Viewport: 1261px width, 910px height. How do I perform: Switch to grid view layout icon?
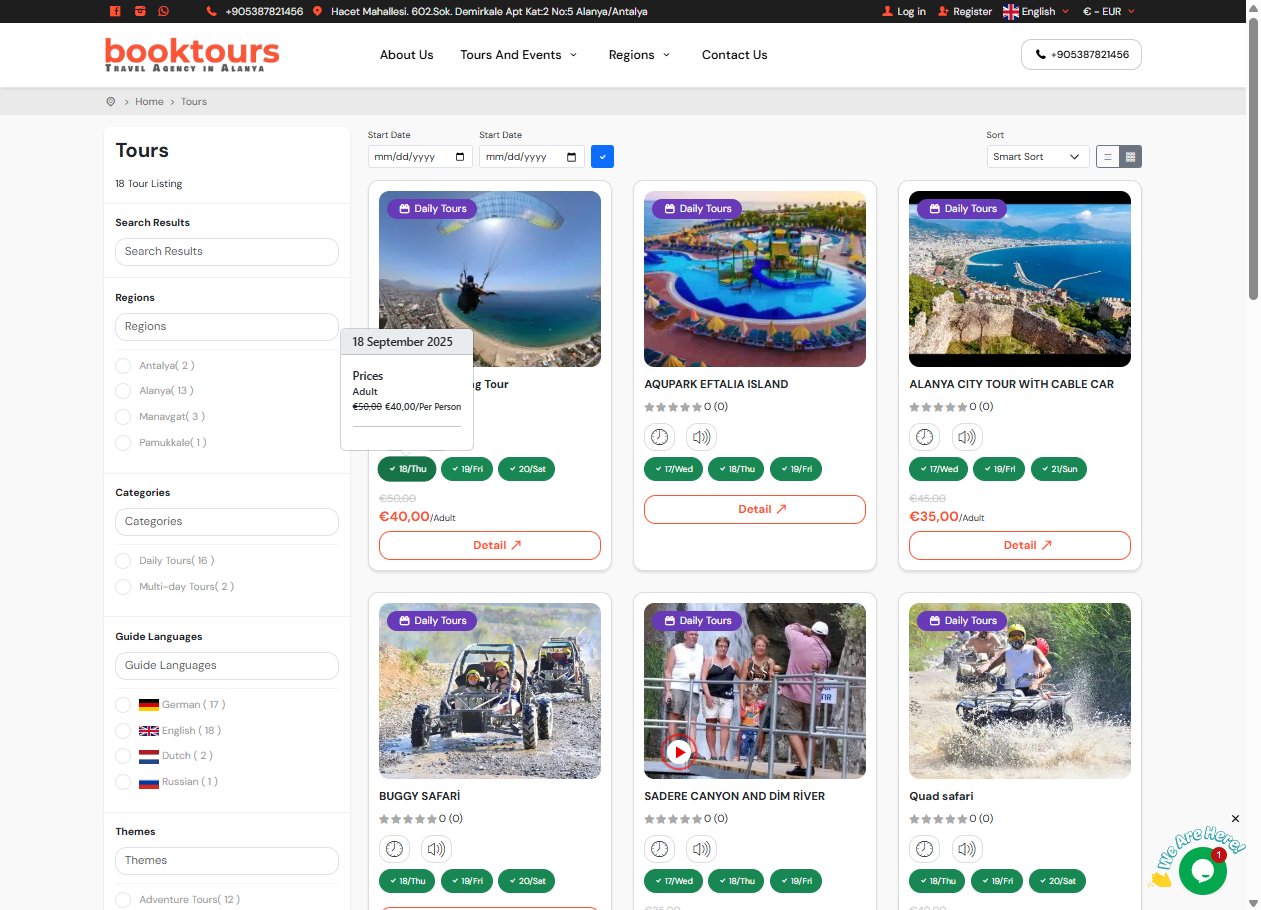[x=1130, y=157]
